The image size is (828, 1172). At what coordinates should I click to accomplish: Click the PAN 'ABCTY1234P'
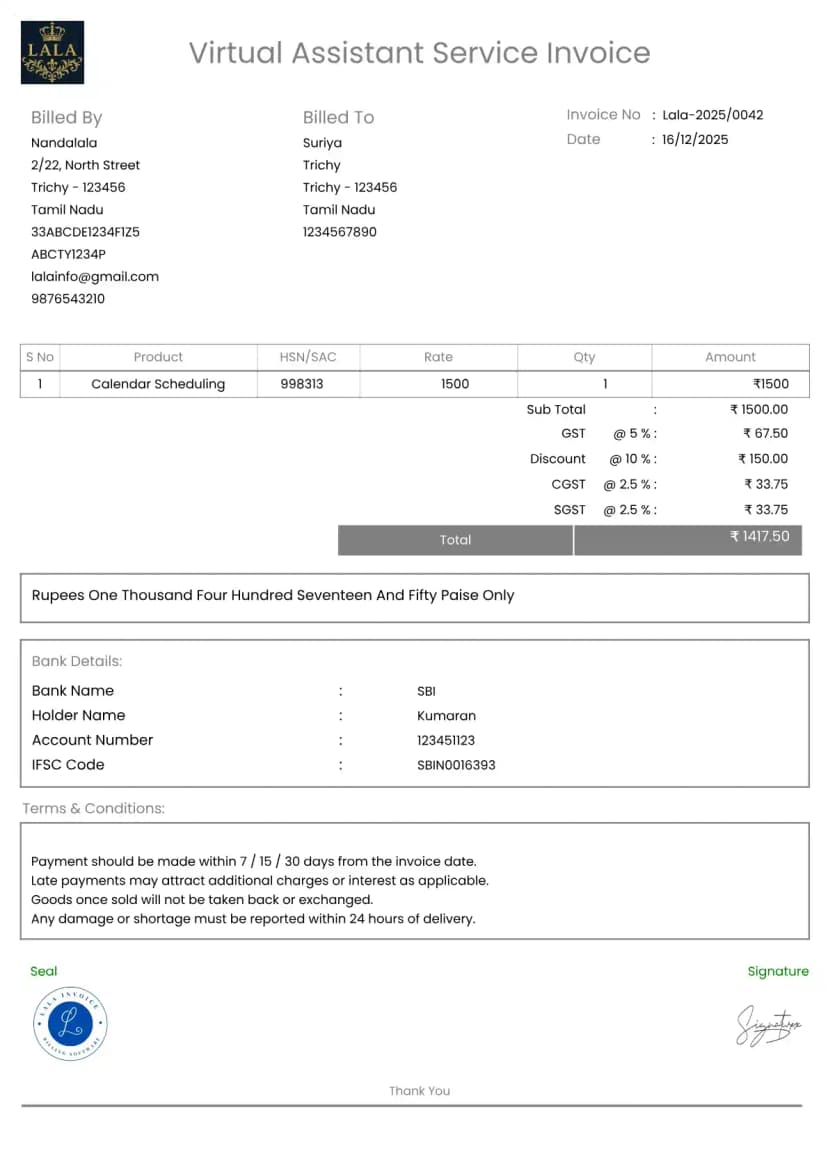pos(68,254)
